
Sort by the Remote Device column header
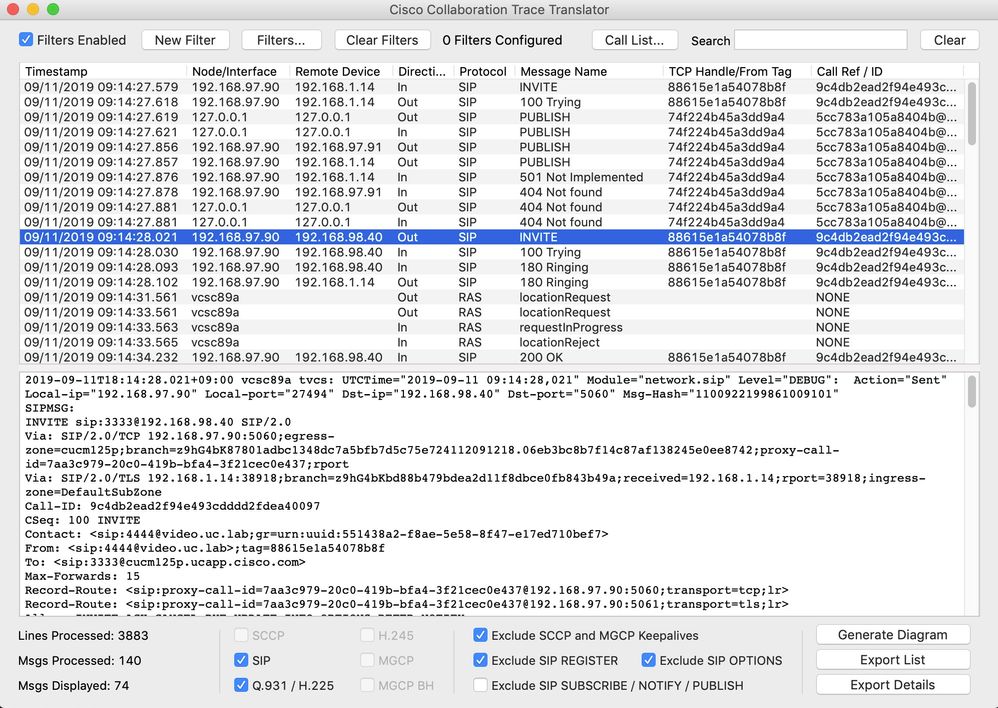[341, 71]
